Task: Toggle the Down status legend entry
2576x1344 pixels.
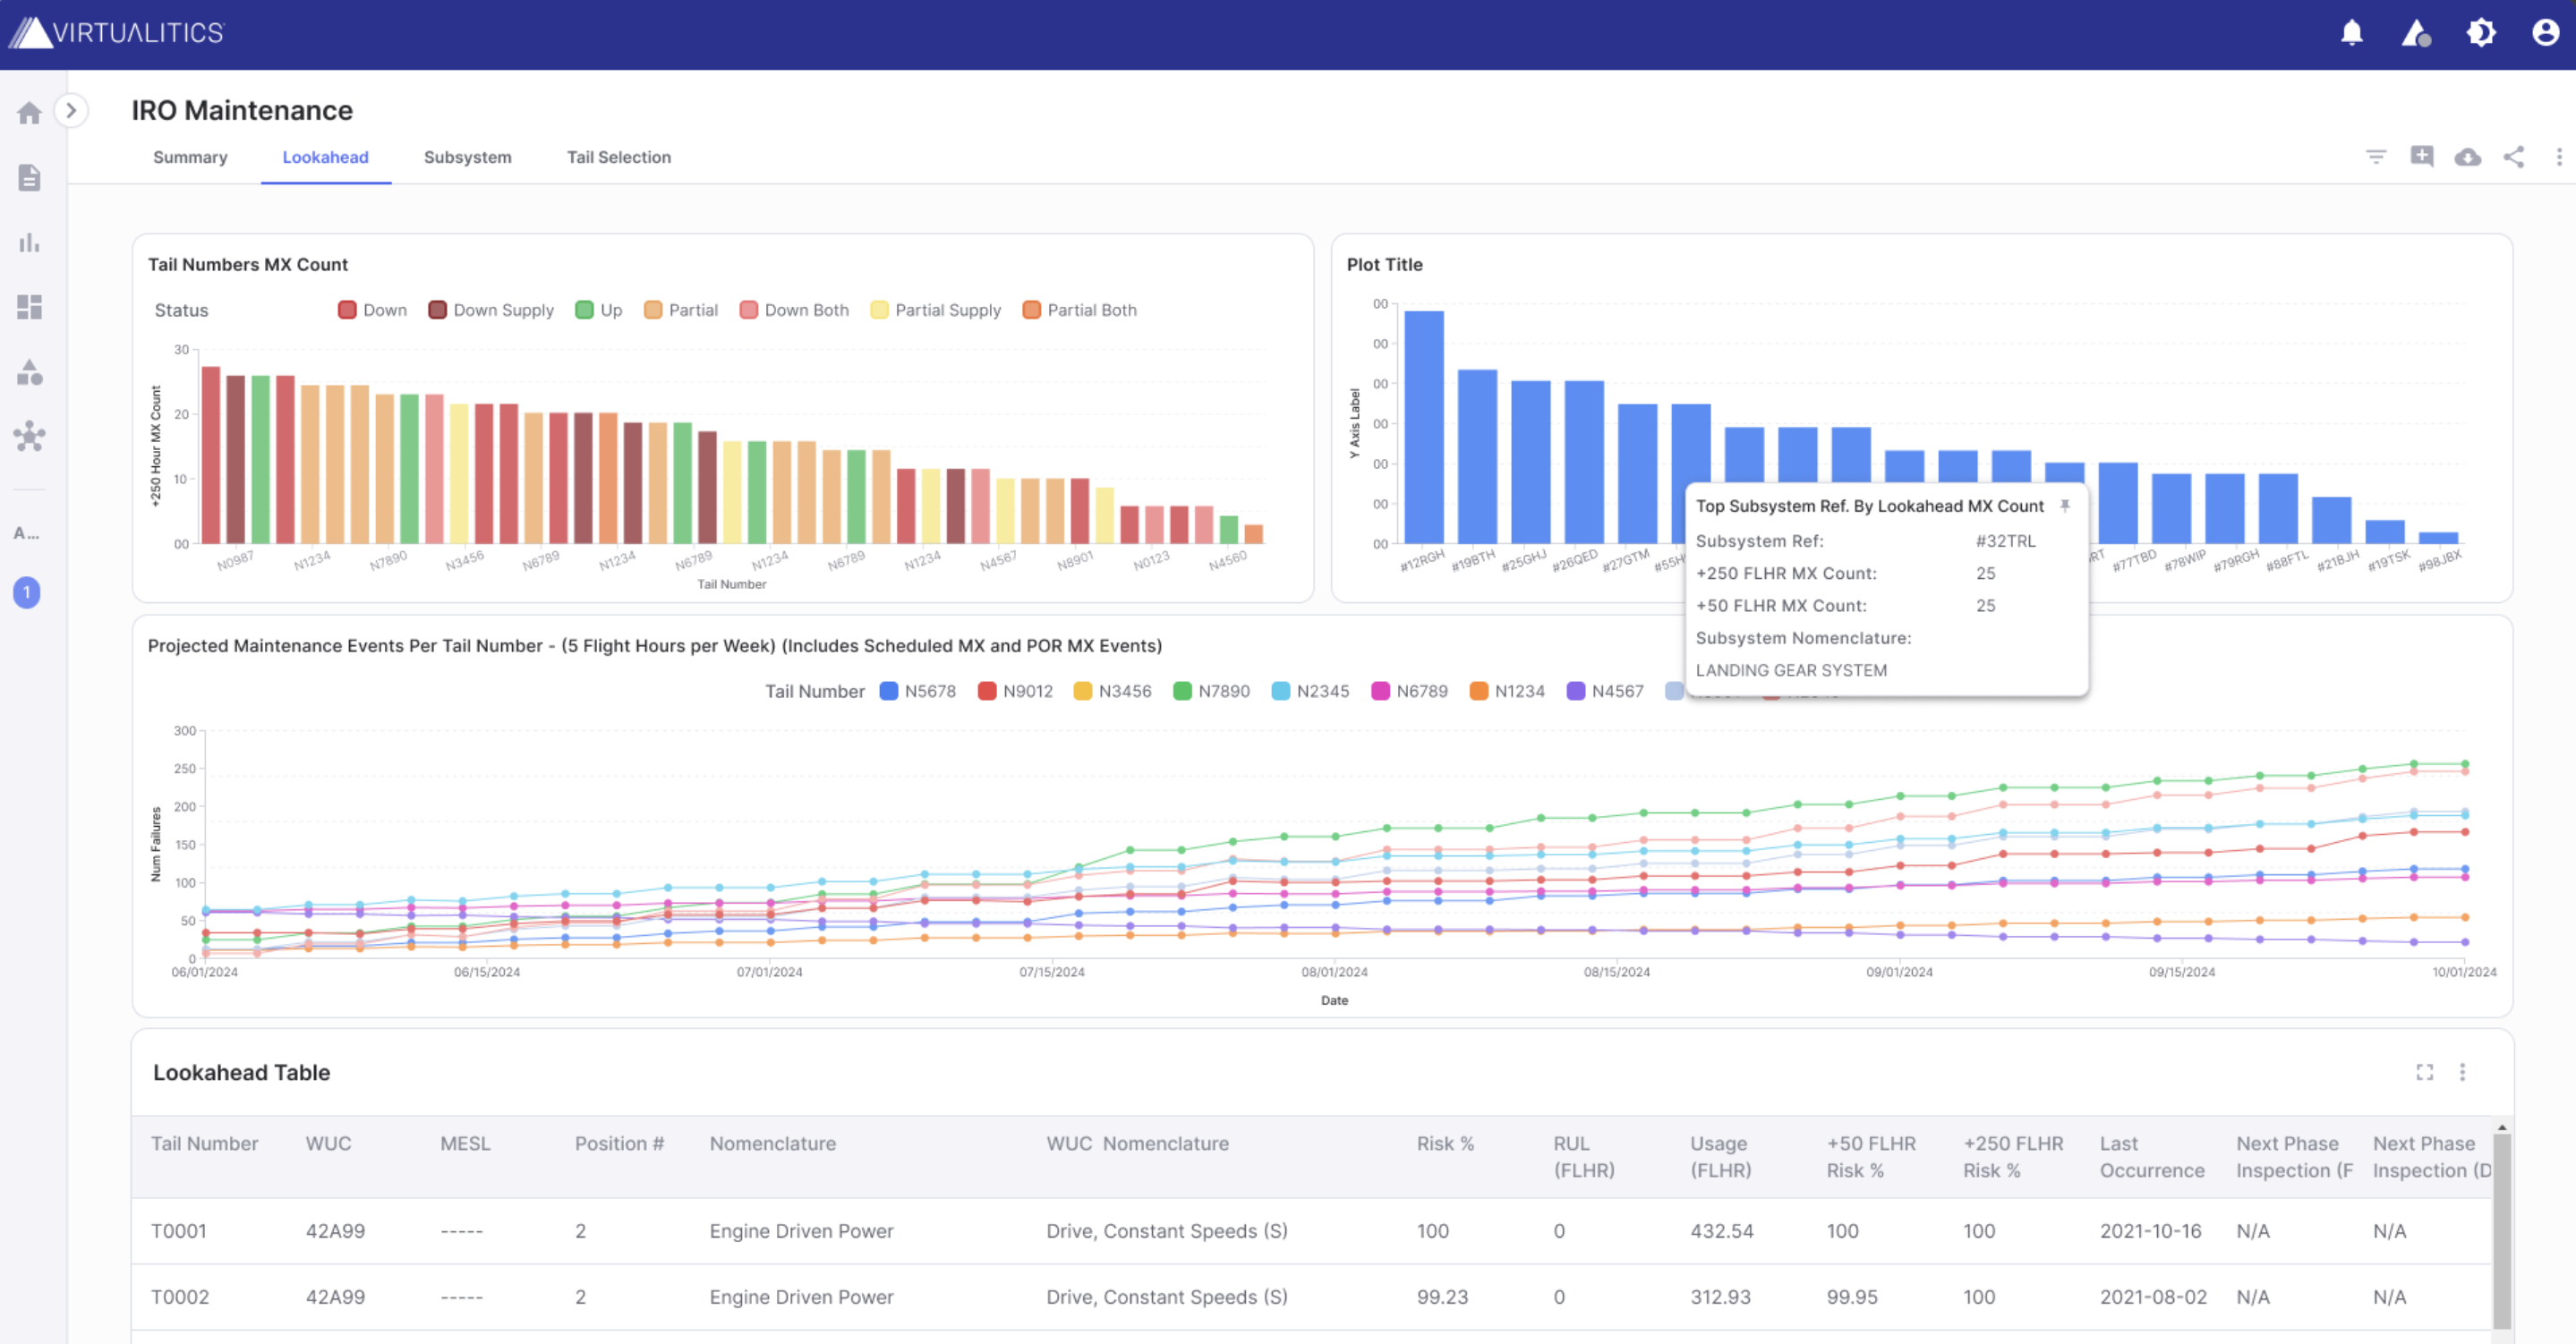Action: (373, 310)
